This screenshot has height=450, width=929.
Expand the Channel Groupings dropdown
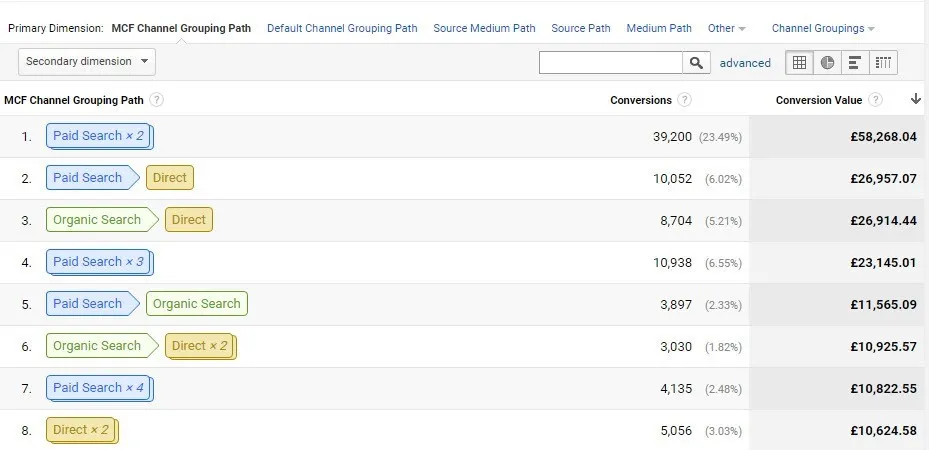[x=823, y=28]
